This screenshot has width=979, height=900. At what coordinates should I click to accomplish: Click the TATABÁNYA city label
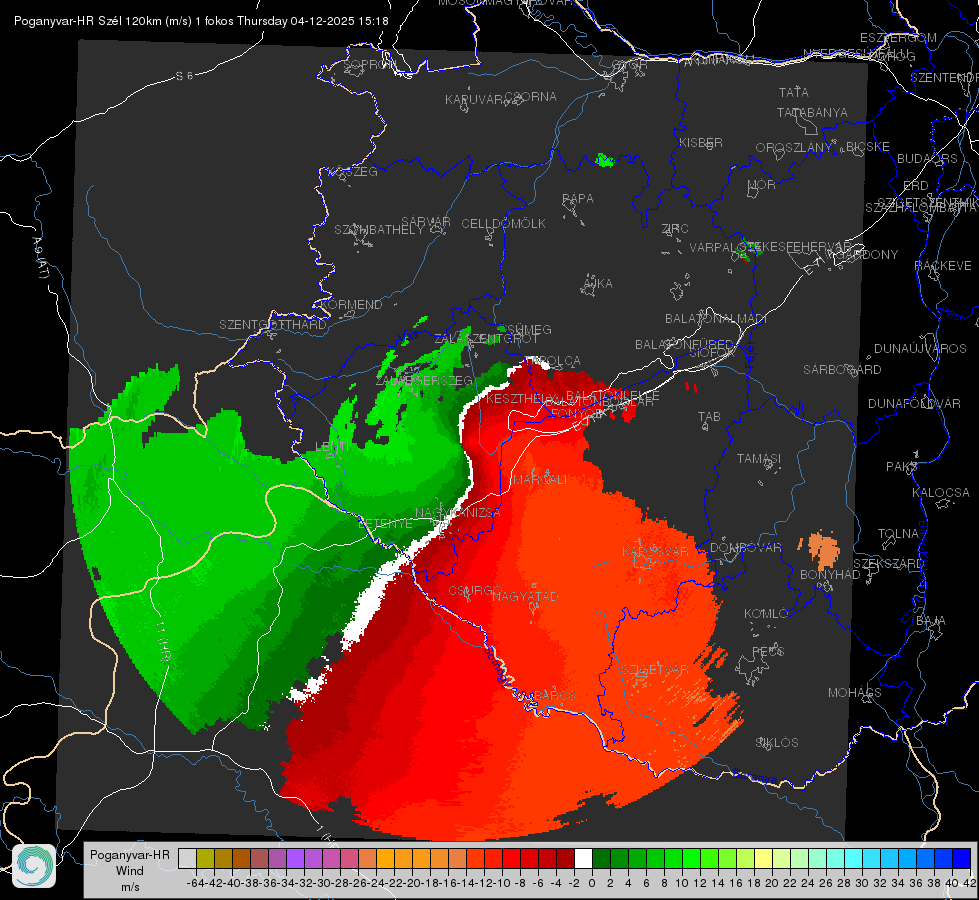[x=812, y=113]
